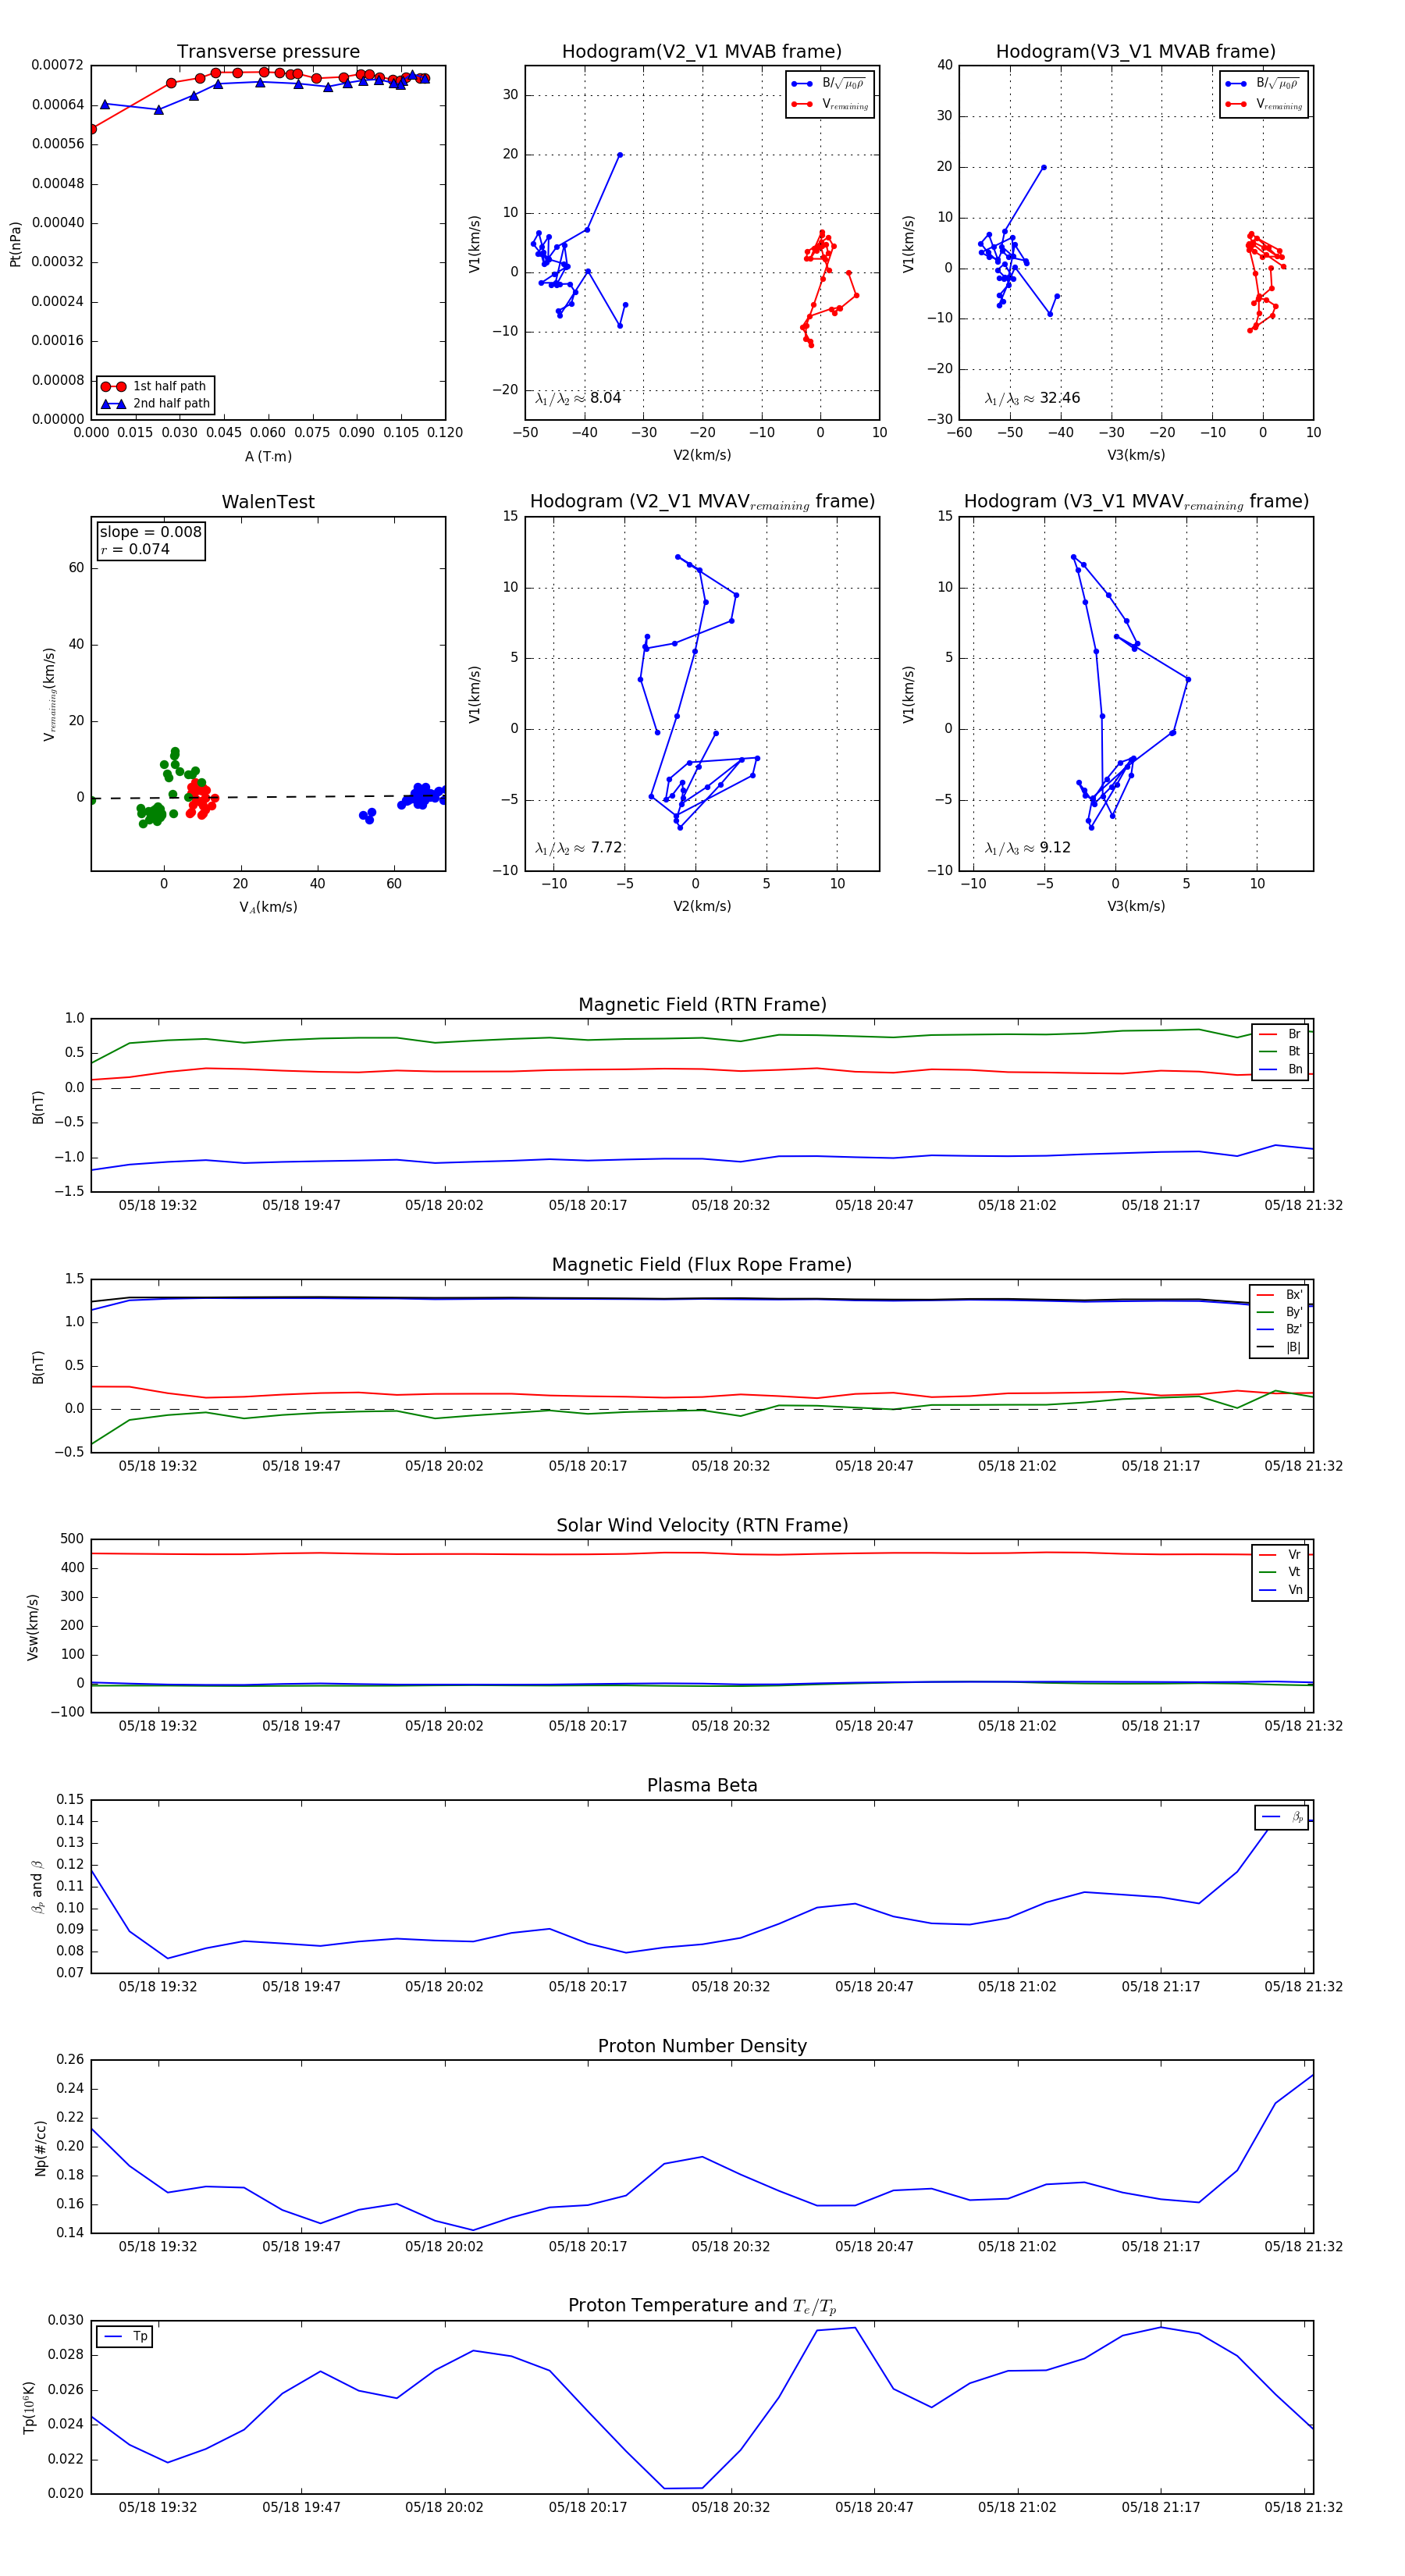Select the 'Vn' legend entry

[x=1280, y=1591]
